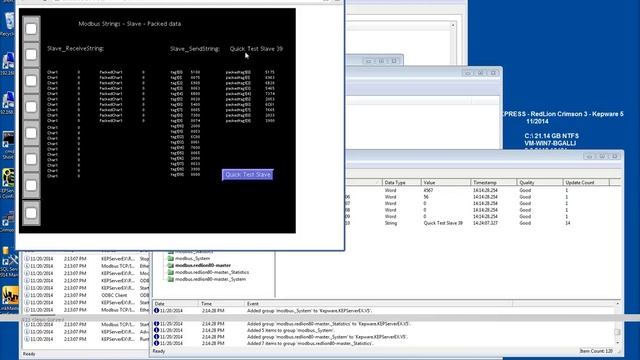This screenshot has height=360, width=640.
Task: Click the event log scrollbar thumb
Action: [618, 332]
